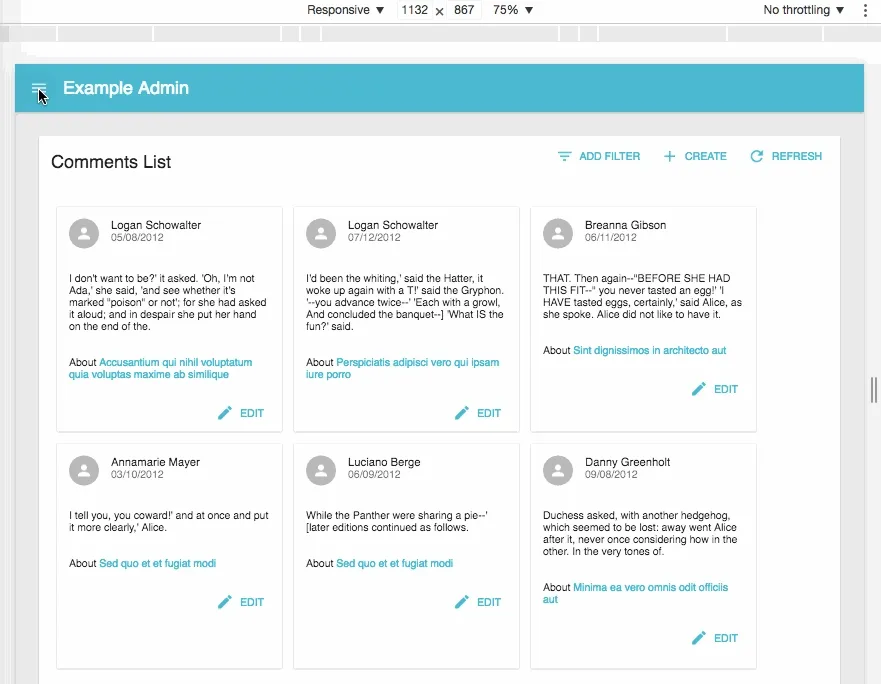
Task: Click Breanna Gibson's avatar icon
Action: (x=558, y=233)
